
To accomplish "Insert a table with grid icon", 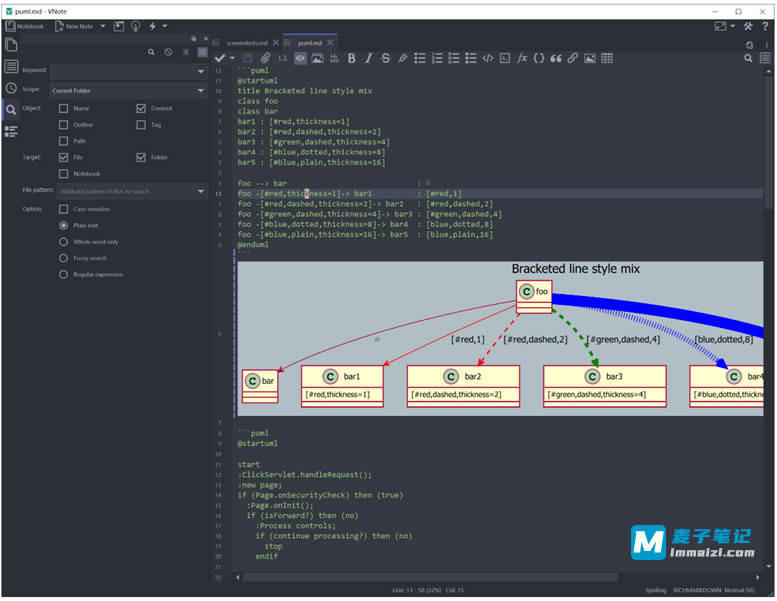I will coord(607,58).
